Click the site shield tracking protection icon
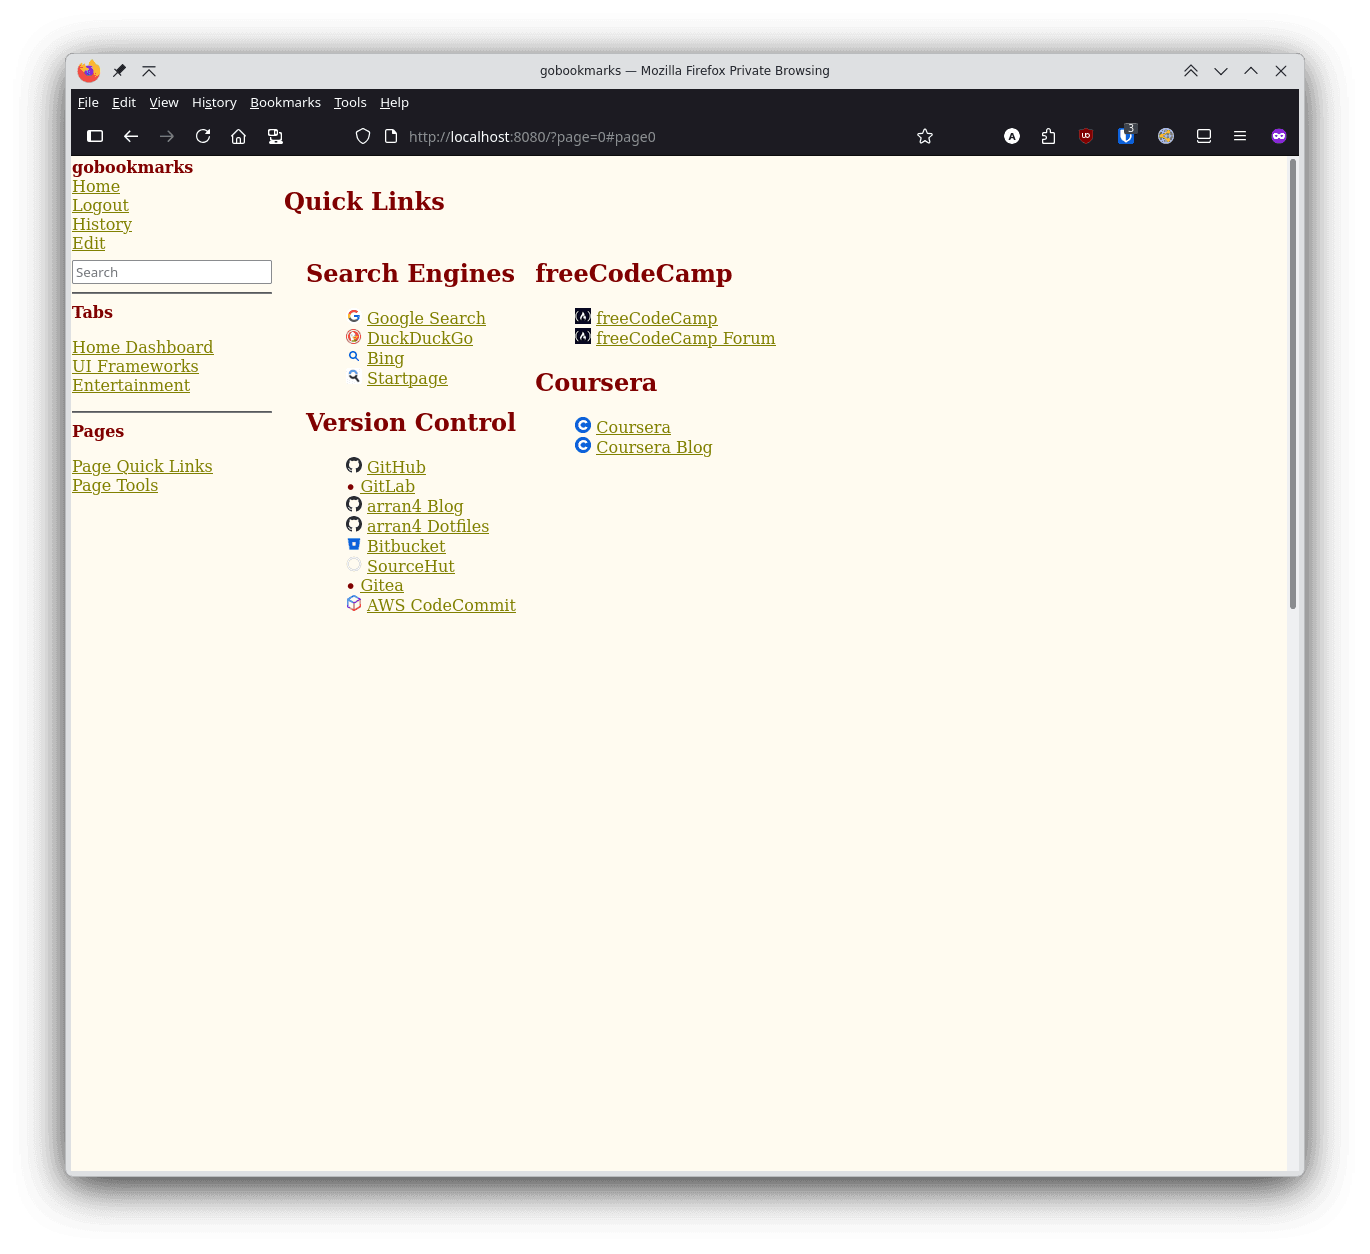Screen dimensions: 1370x1254 click(x=363, y=136)
